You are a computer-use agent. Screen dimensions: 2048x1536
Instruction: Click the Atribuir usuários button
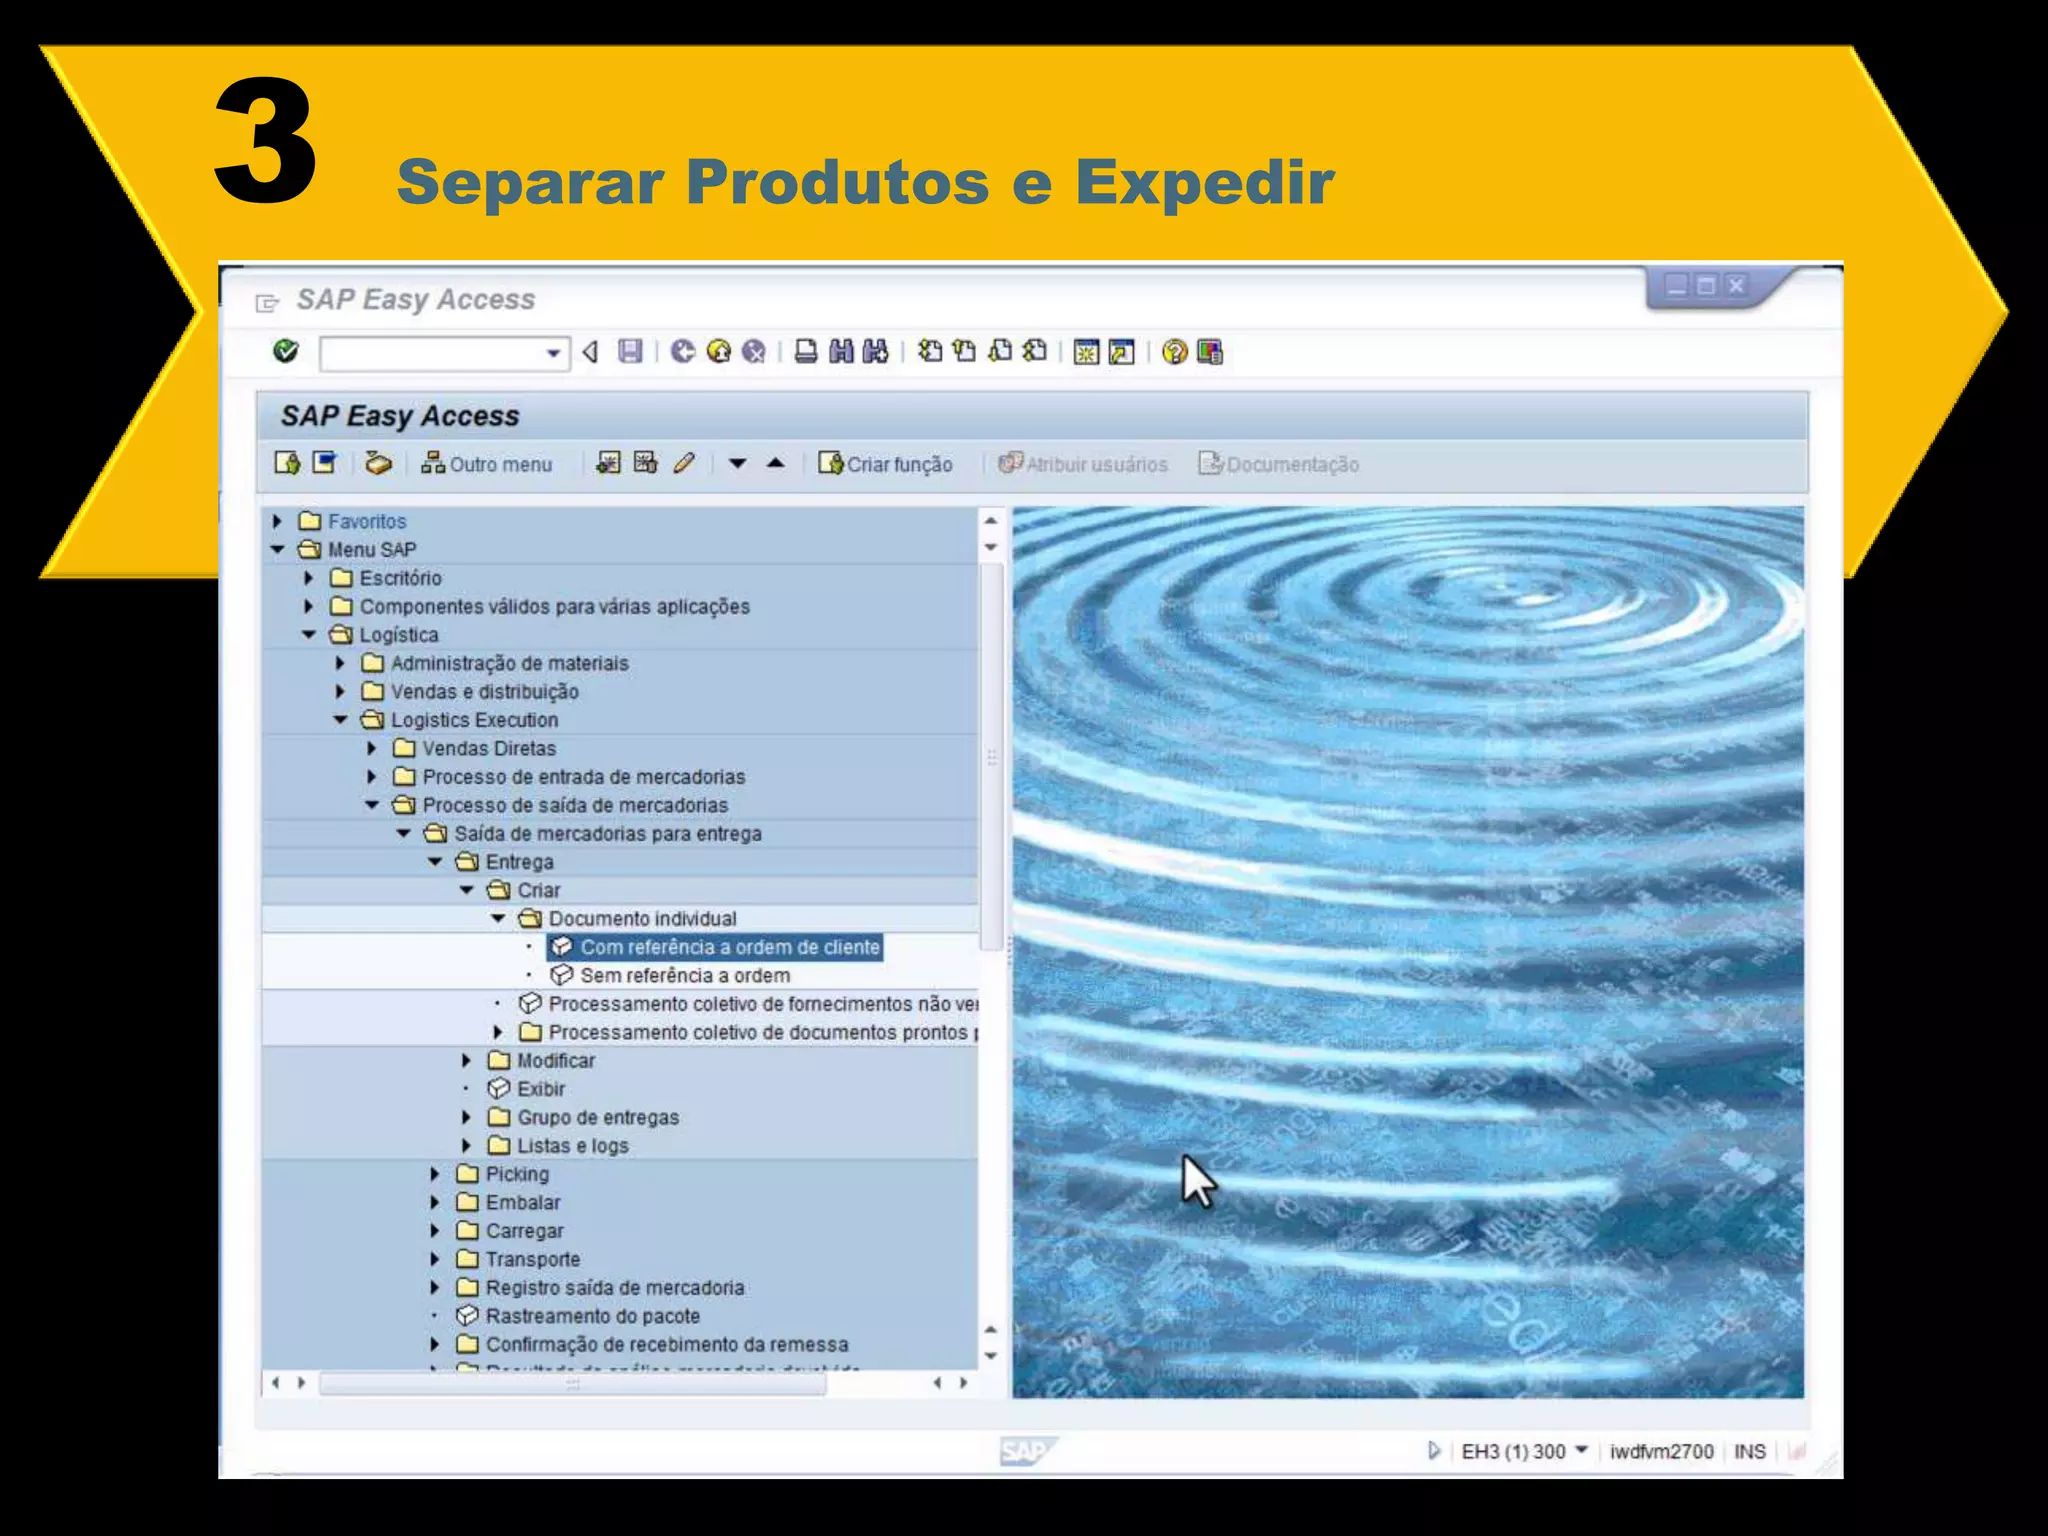tap(1083, 464)
